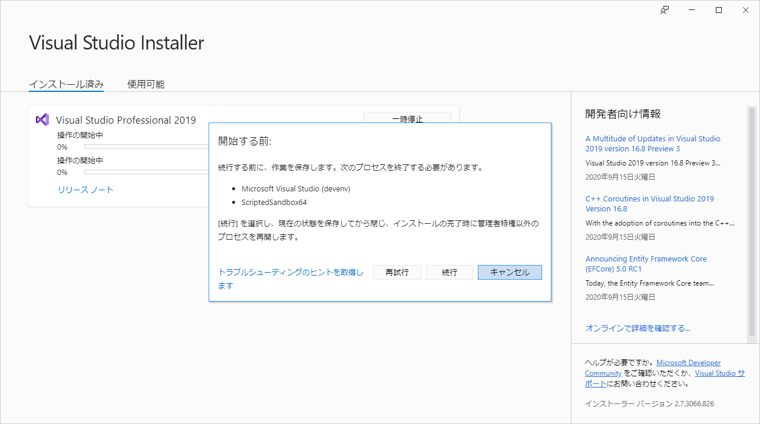
Task: Select the ScriptedSandbox64 process entry
Action: coord(274,202)
